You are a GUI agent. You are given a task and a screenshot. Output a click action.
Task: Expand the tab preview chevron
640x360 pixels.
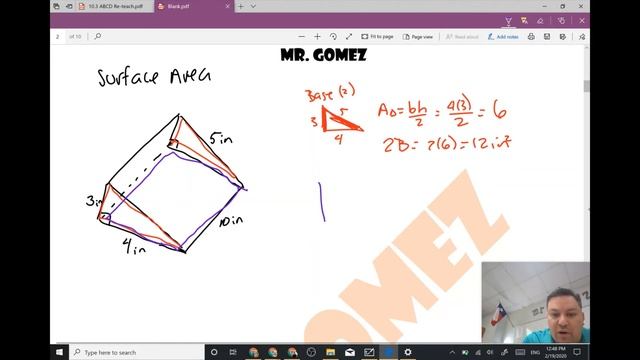253,7
